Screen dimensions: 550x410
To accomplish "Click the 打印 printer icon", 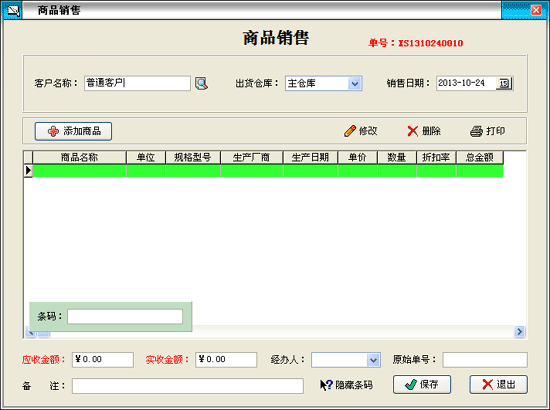I will 476,131.
